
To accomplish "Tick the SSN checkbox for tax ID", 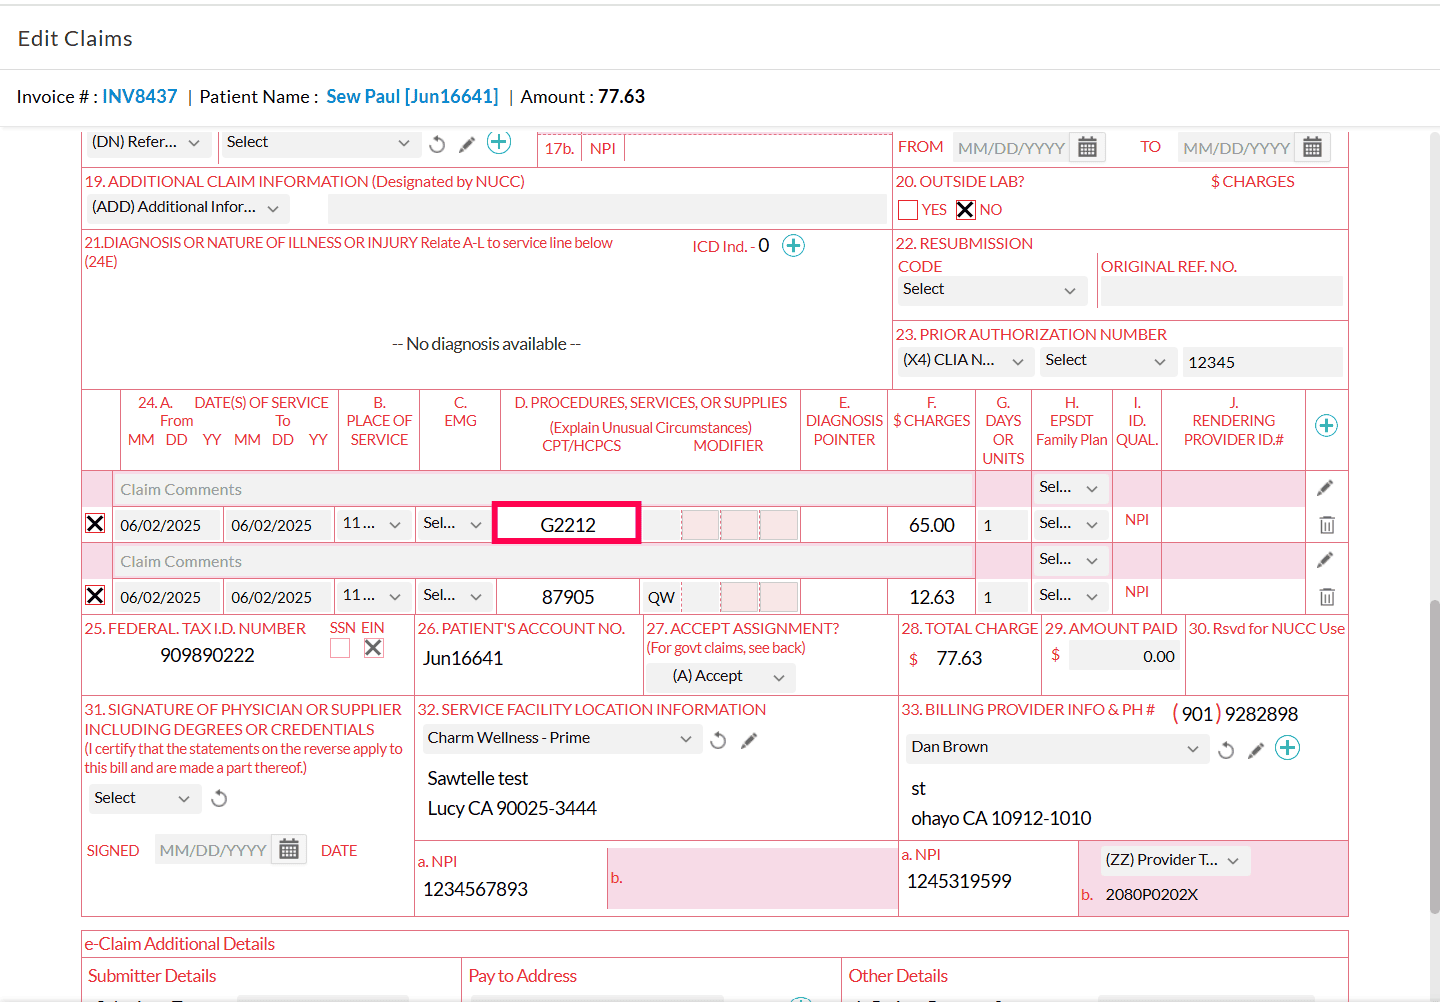I will click(340, 648).
